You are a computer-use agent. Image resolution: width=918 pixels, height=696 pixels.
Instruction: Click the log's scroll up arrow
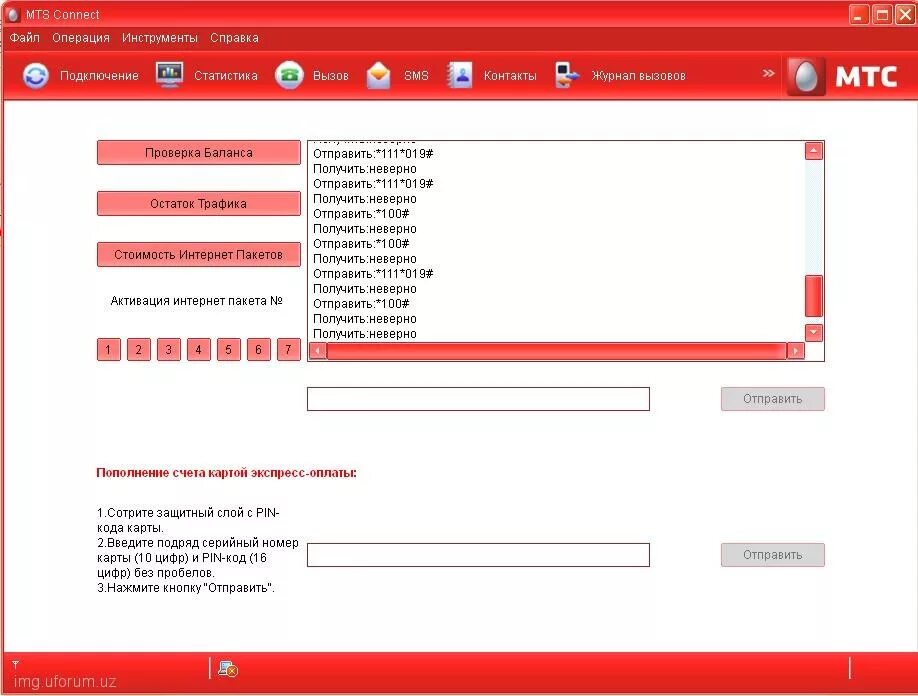pyautogui.click(x=813, y=151)
